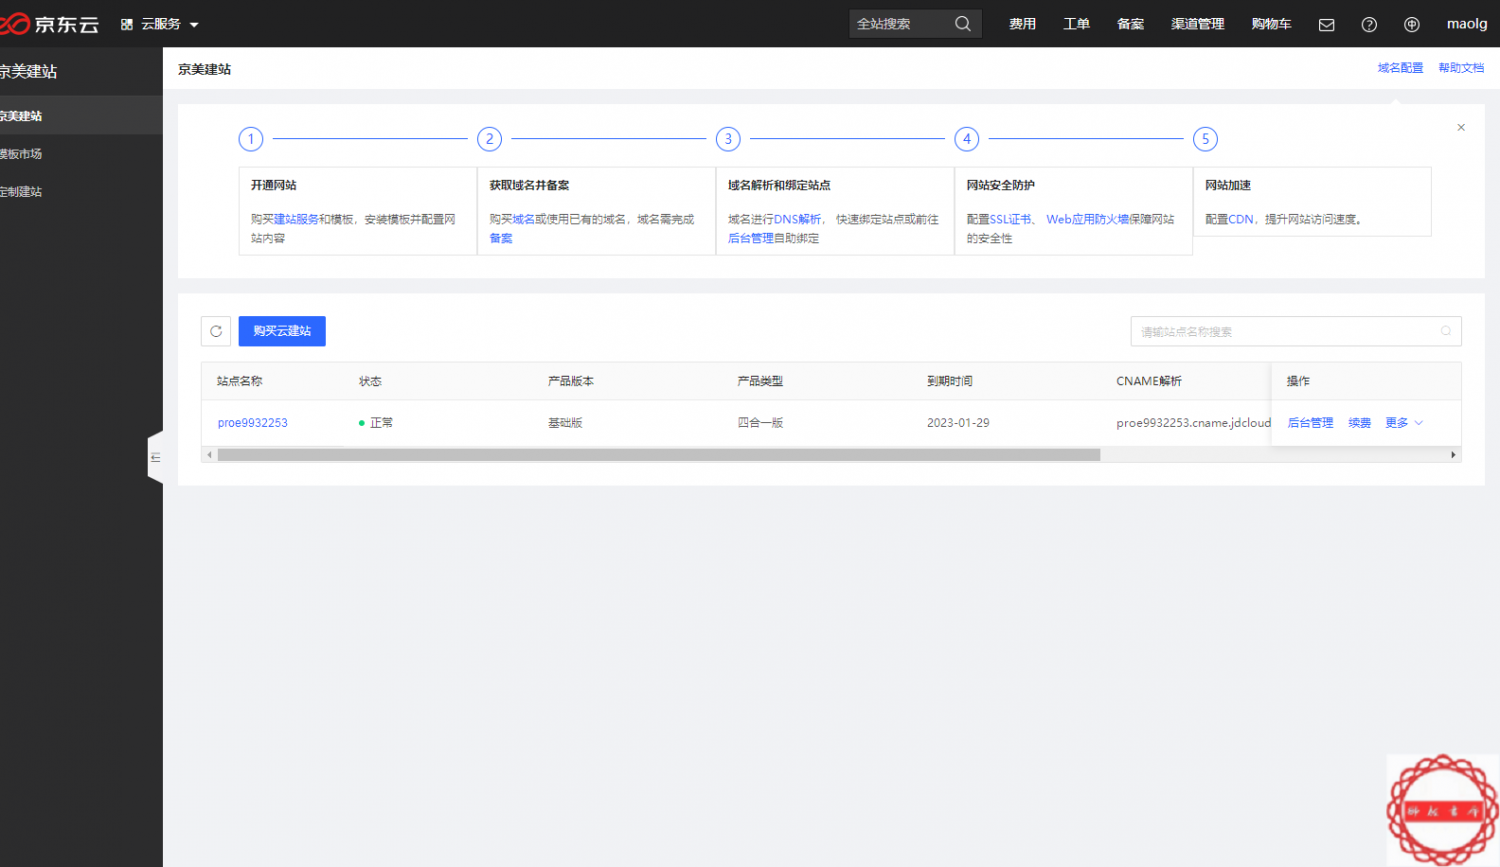Screen dimensions: 1500x867
Task: Select 京美建站 item in the sidebar
Action: pyautogui.click(x=81, y=116)
